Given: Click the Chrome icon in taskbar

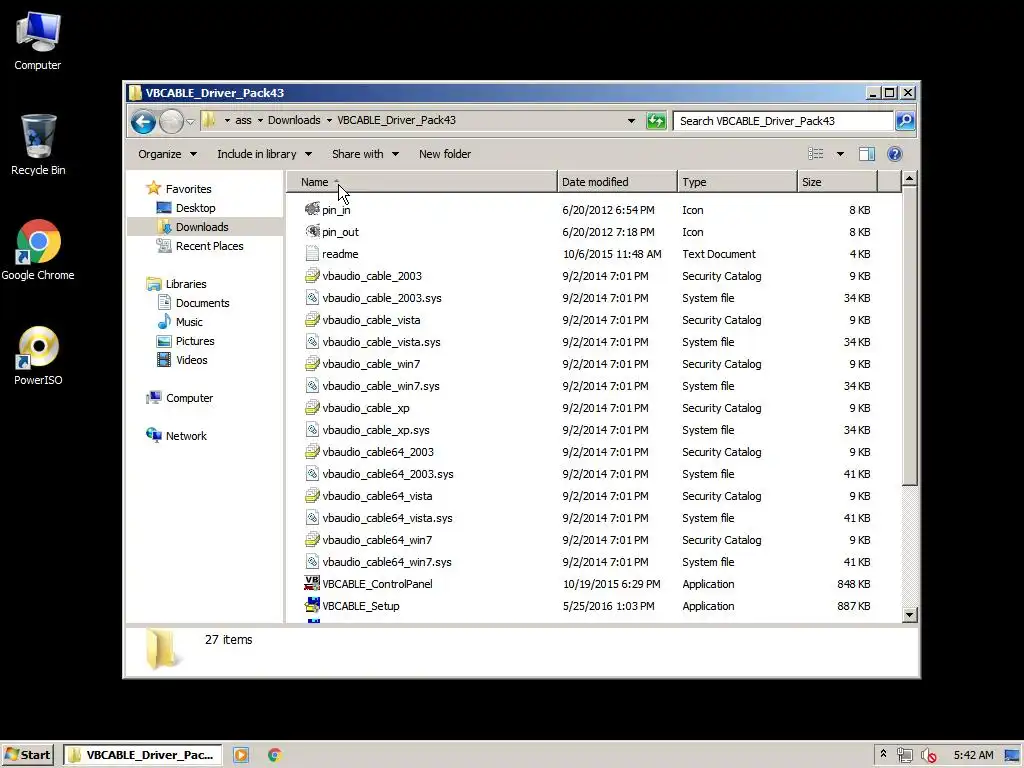Looking at the screenshot, I should click(275, 755).
